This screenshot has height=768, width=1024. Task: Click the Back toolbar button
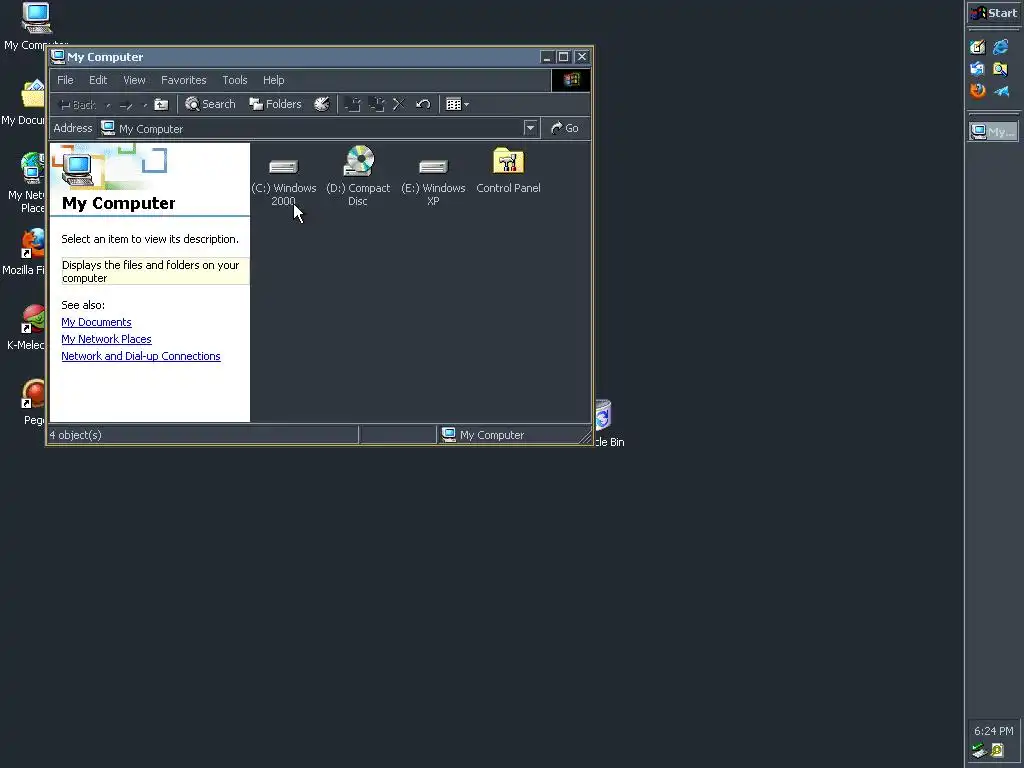click(x=78, y=104)
